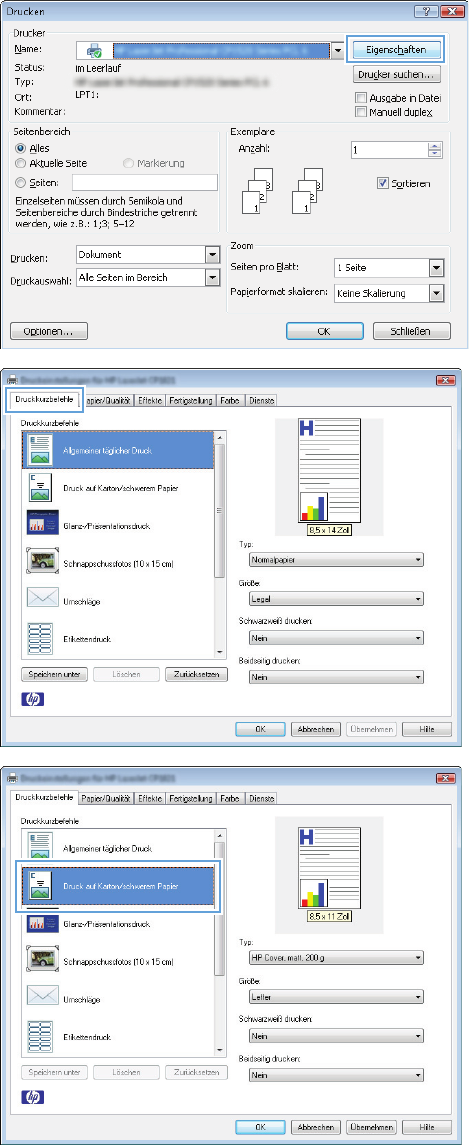Open the printer Name dropdown list

(337, 50)
